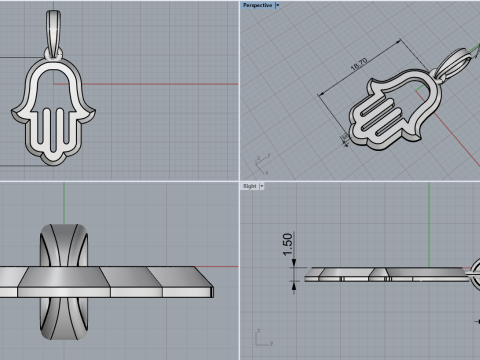This screenshot has width=480, height=360.
Task: Click the Right viewport title label
Action: click(x=250, y=186)
